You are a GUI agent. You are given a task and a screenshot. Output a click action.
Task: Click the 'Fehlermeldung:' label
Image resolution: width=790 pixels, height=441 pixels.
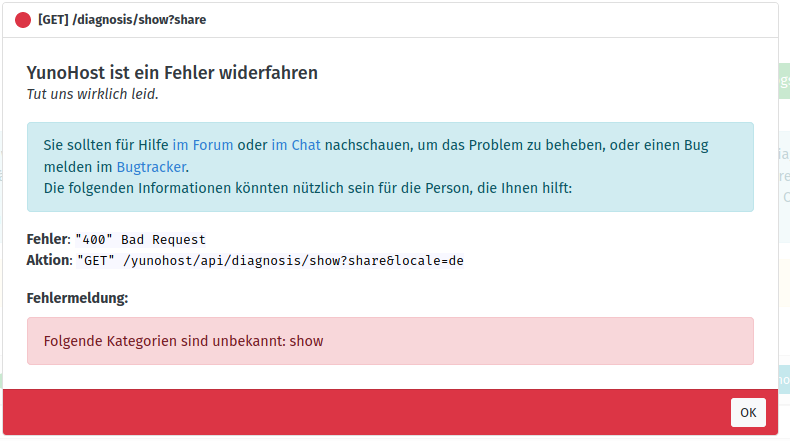tap(78, 298)
